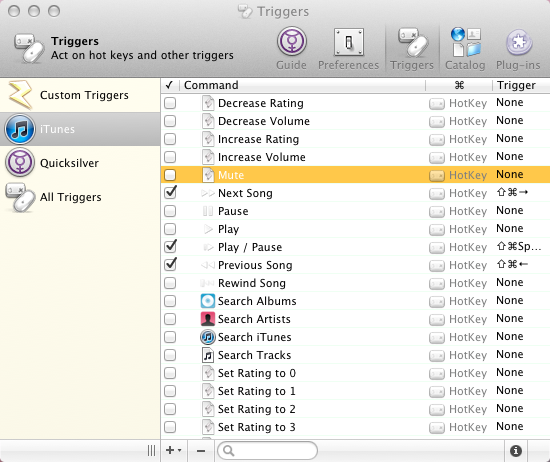Select All Triggers in sidebar
The width and height of the screenshot is (550, 462).
(x=80, y=197)
